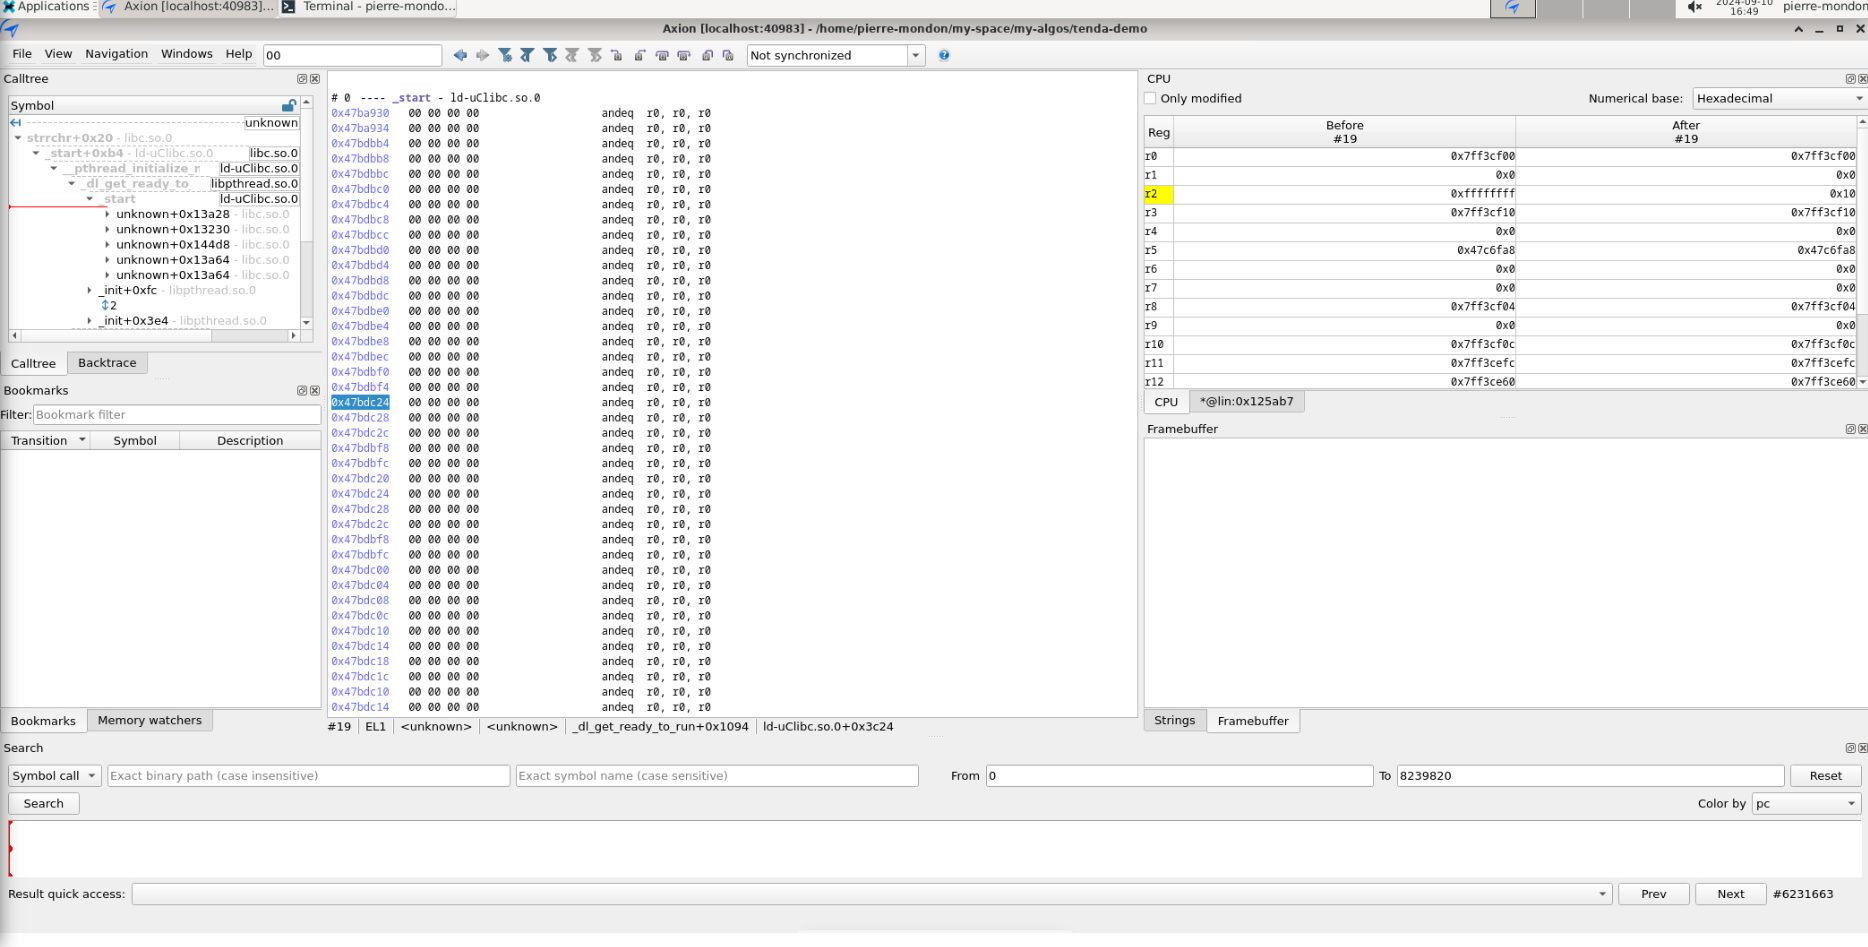Switch to the *@lin:0x125ab7 tab

1246,401
